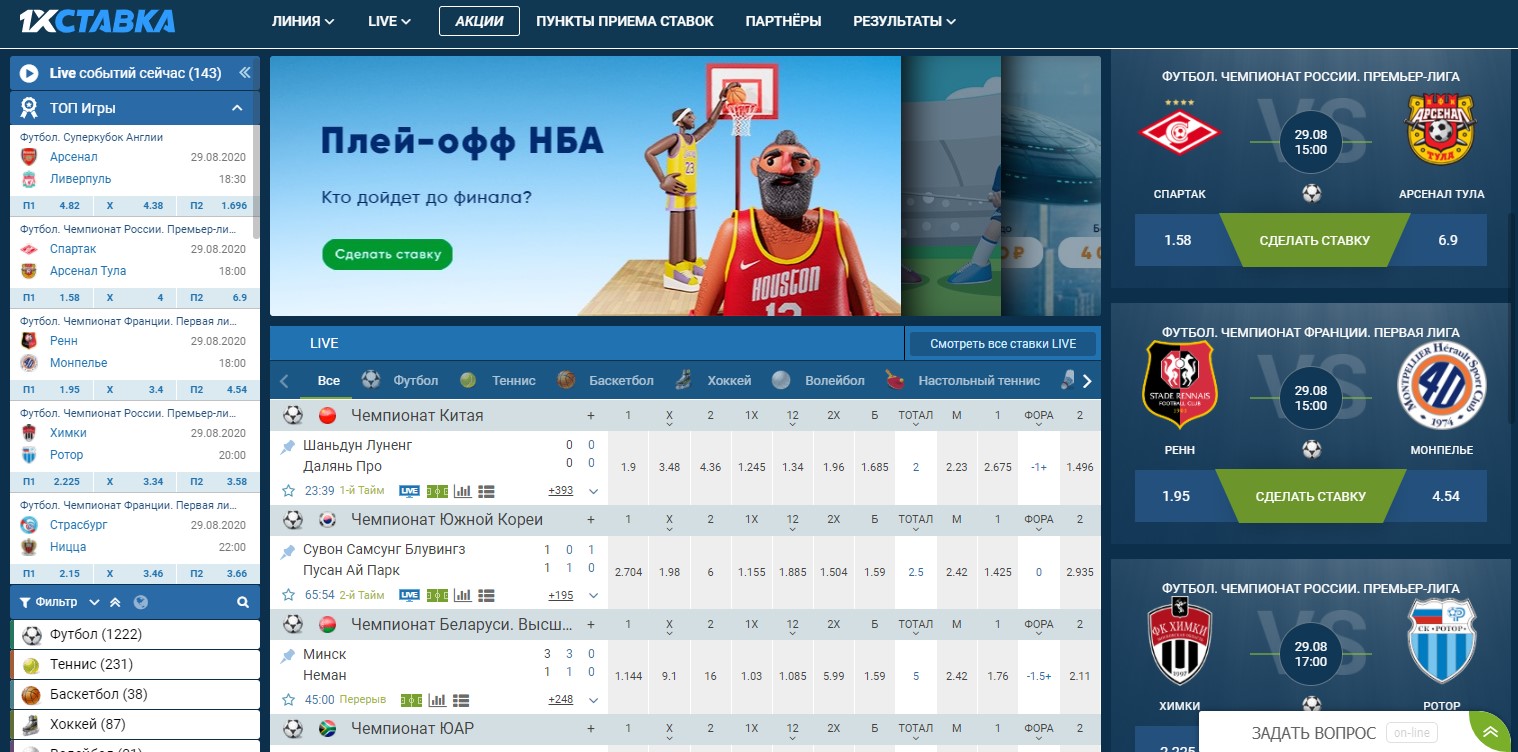The width and height of the screenshot is (1518, 752).
Task: Open the ЗАДАТЬ ВОПРОС chat widget
Action: (1354, 732)
